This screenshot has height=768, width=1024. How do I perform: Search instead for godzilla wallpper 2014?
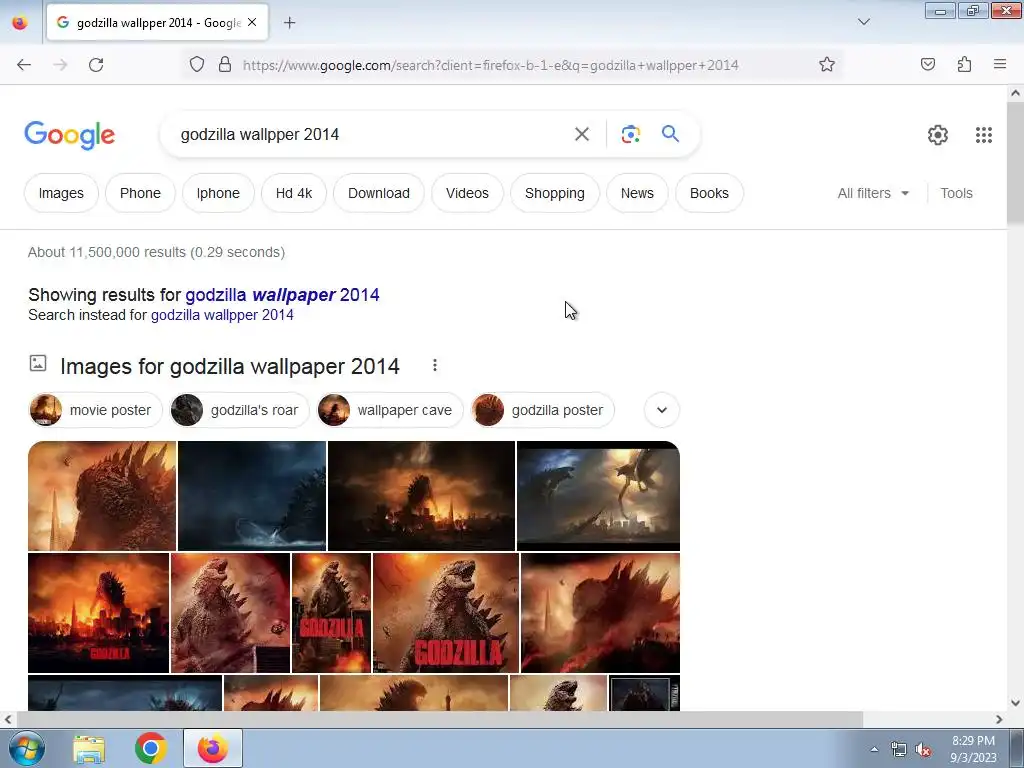(222, 315)
